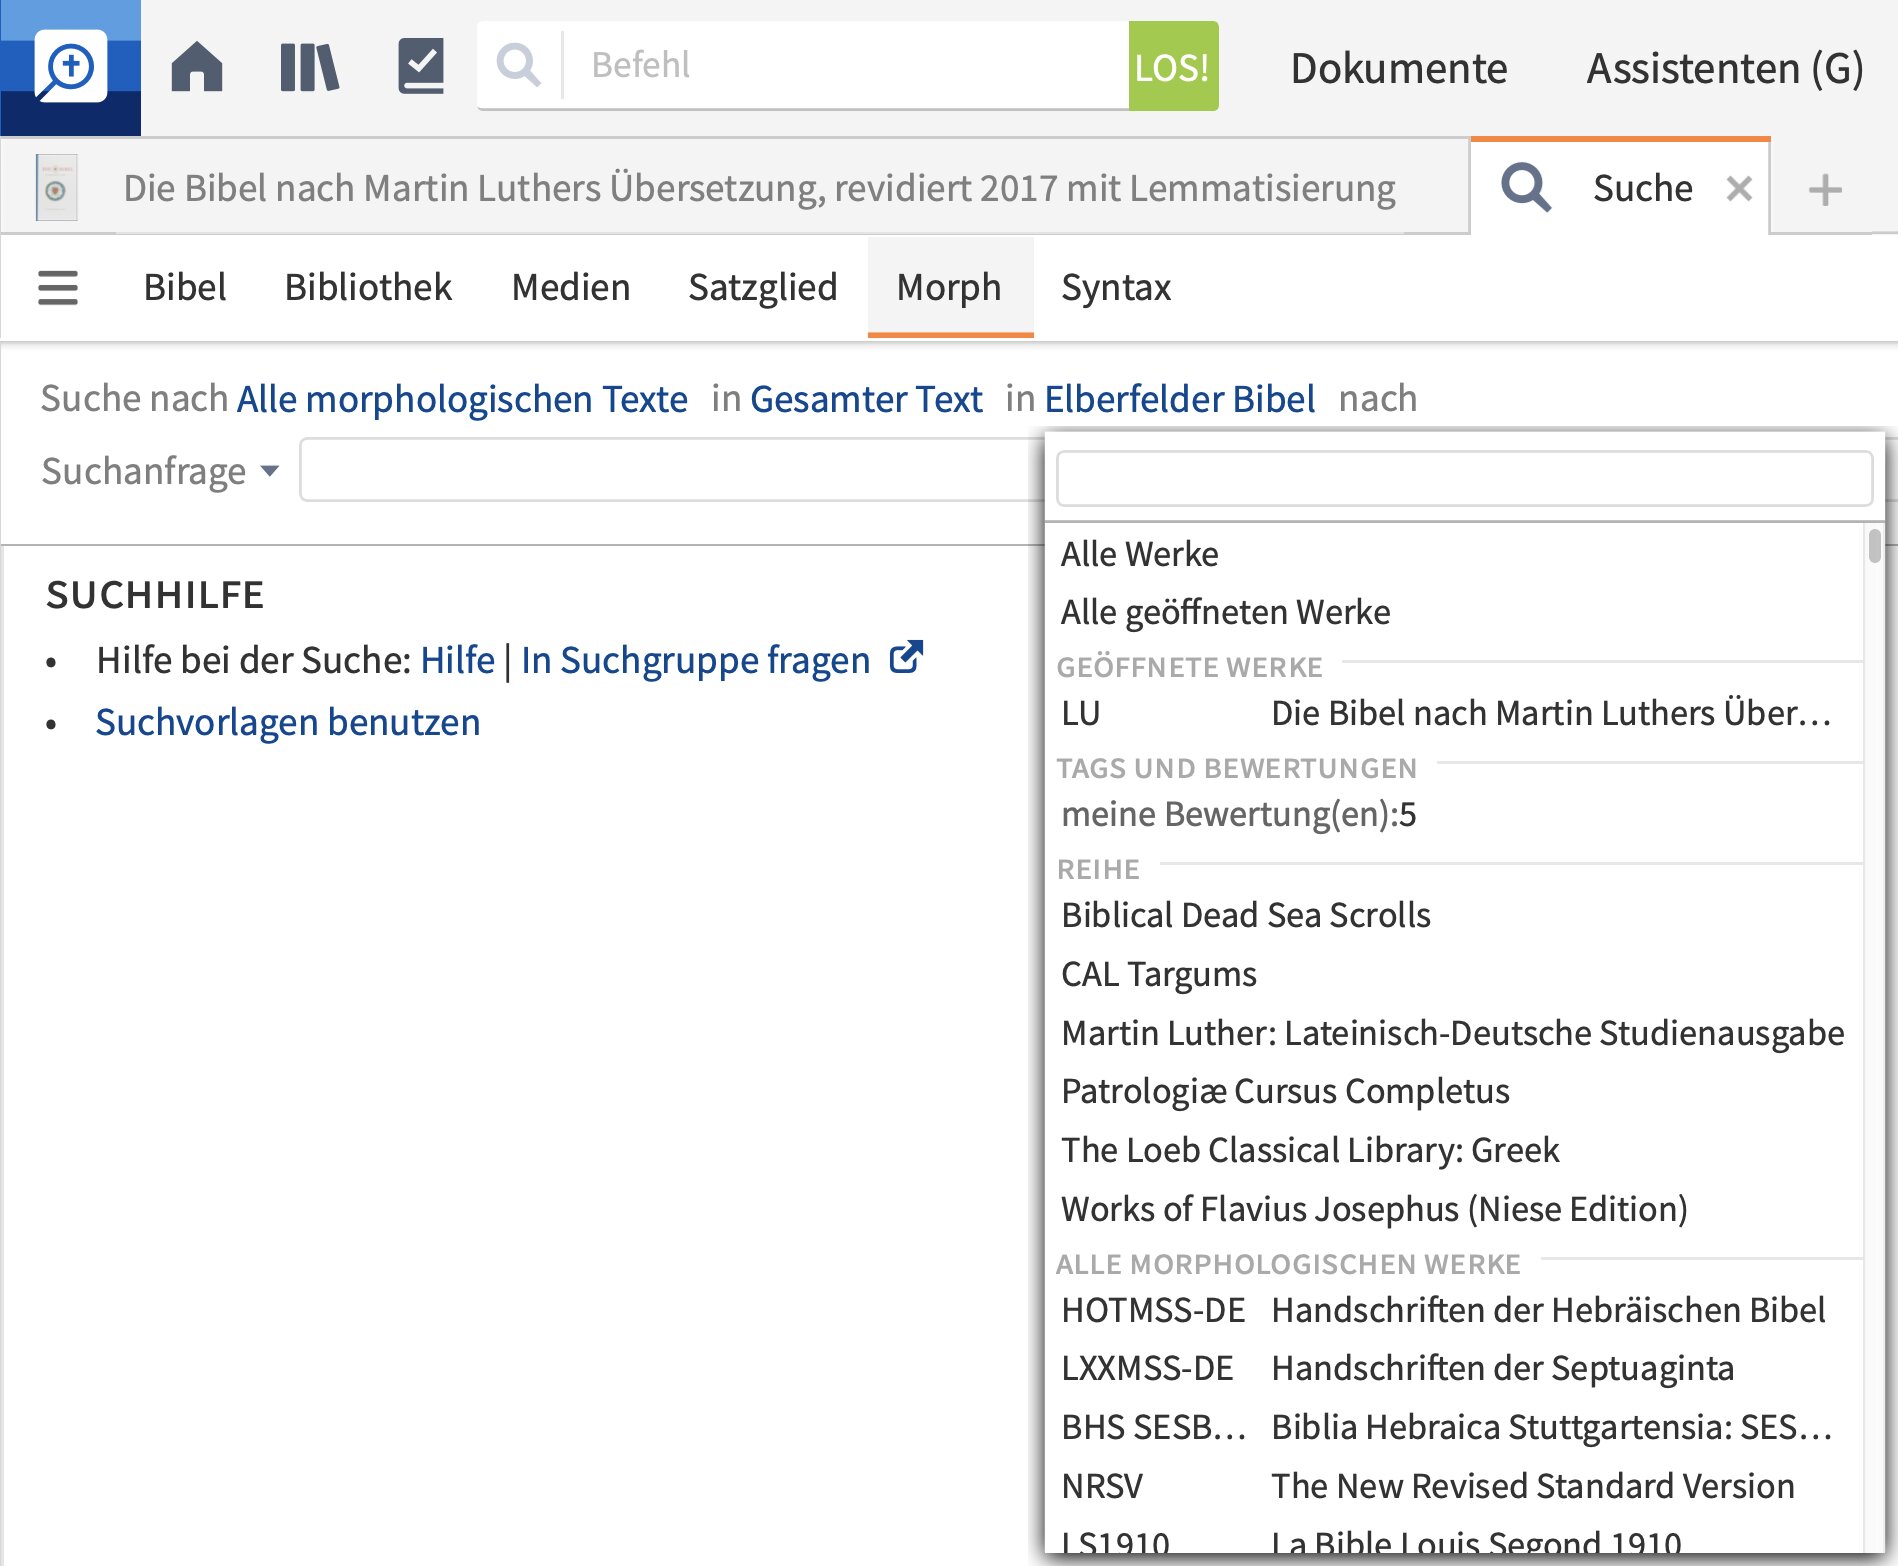1898x1566 pixels.
Task: Click the Suche tab magnifier icon
Action: [1526, 187]
